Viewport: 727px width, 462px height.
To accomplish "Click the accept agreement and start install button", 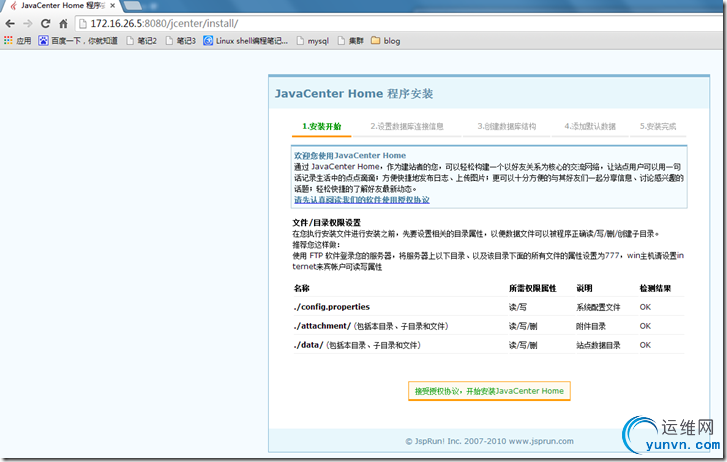I will 489,391.
